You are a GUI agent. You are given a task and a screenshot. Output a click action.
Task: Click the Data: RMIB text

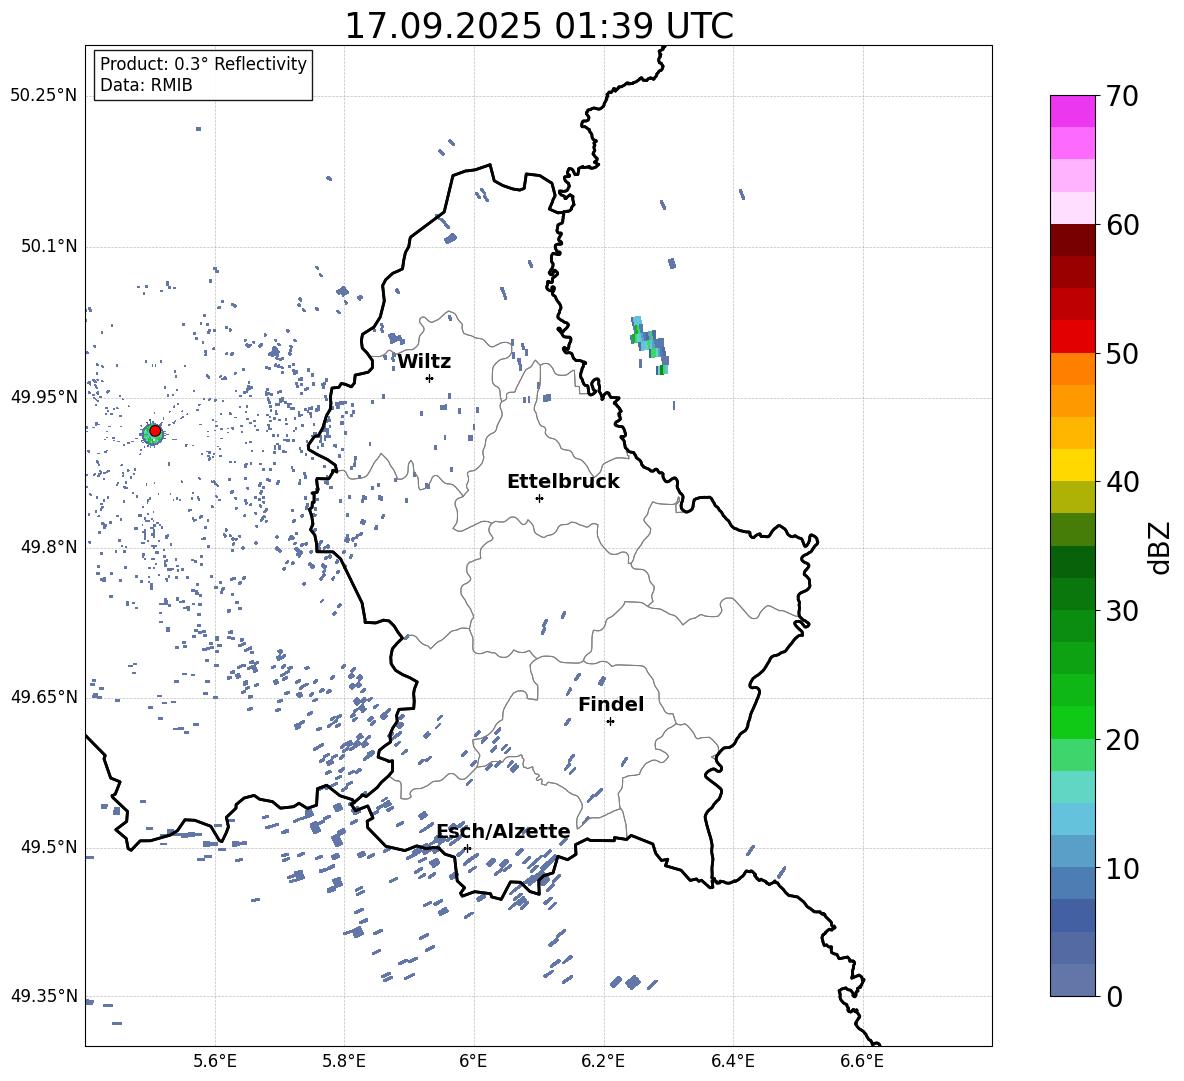[x=146, y=85]
